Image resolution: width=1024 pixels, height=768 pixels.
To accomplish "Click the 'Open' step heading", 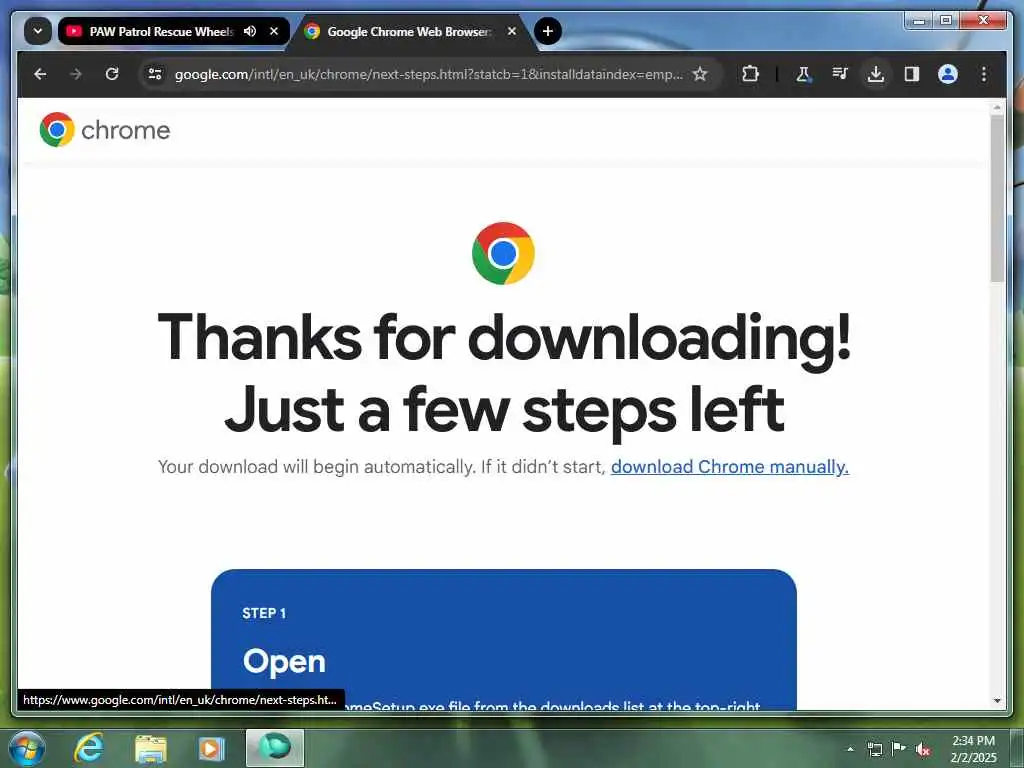I will tap(283, 662).
